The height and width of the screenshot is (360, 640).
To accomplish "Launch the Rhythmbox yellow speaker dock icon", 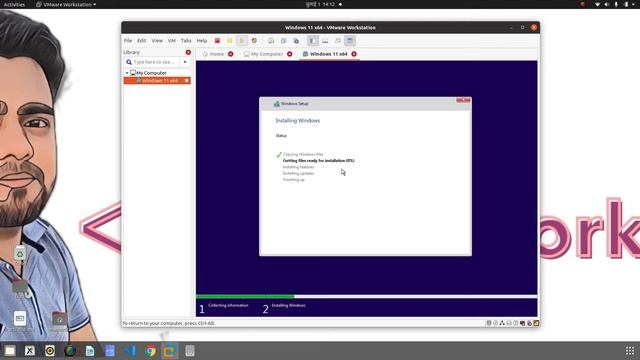I will click(x=50, y=351).
